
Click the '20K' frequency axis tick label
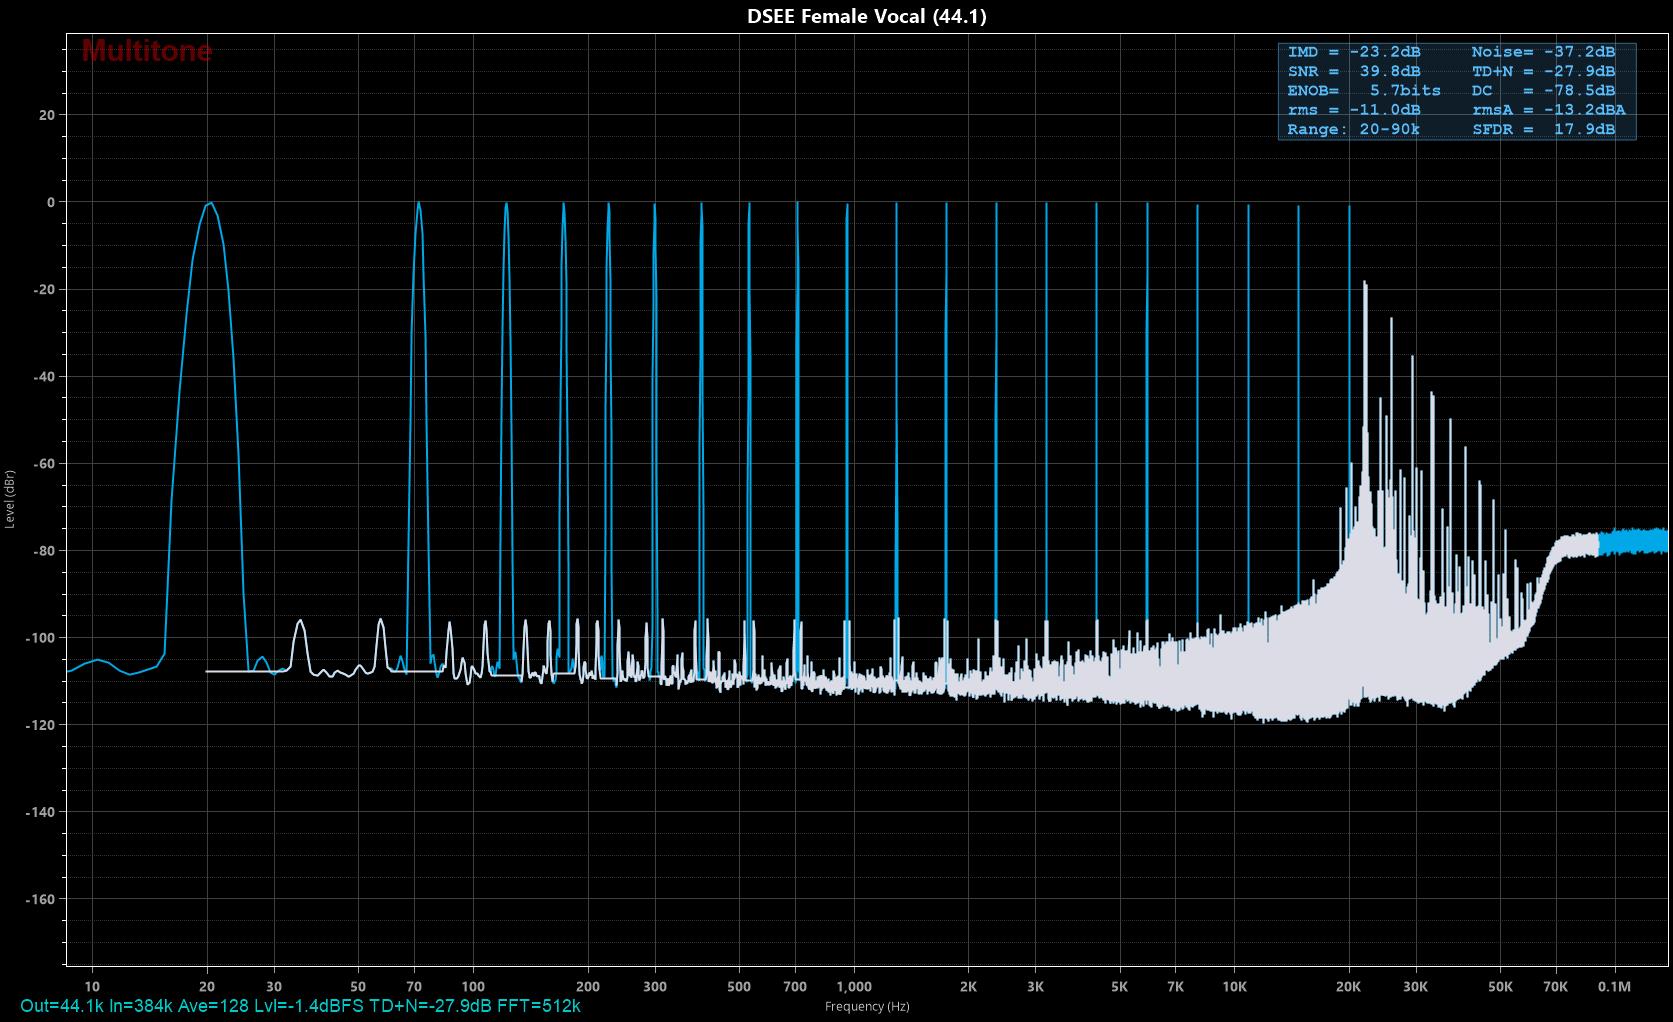click(1349, 987)
